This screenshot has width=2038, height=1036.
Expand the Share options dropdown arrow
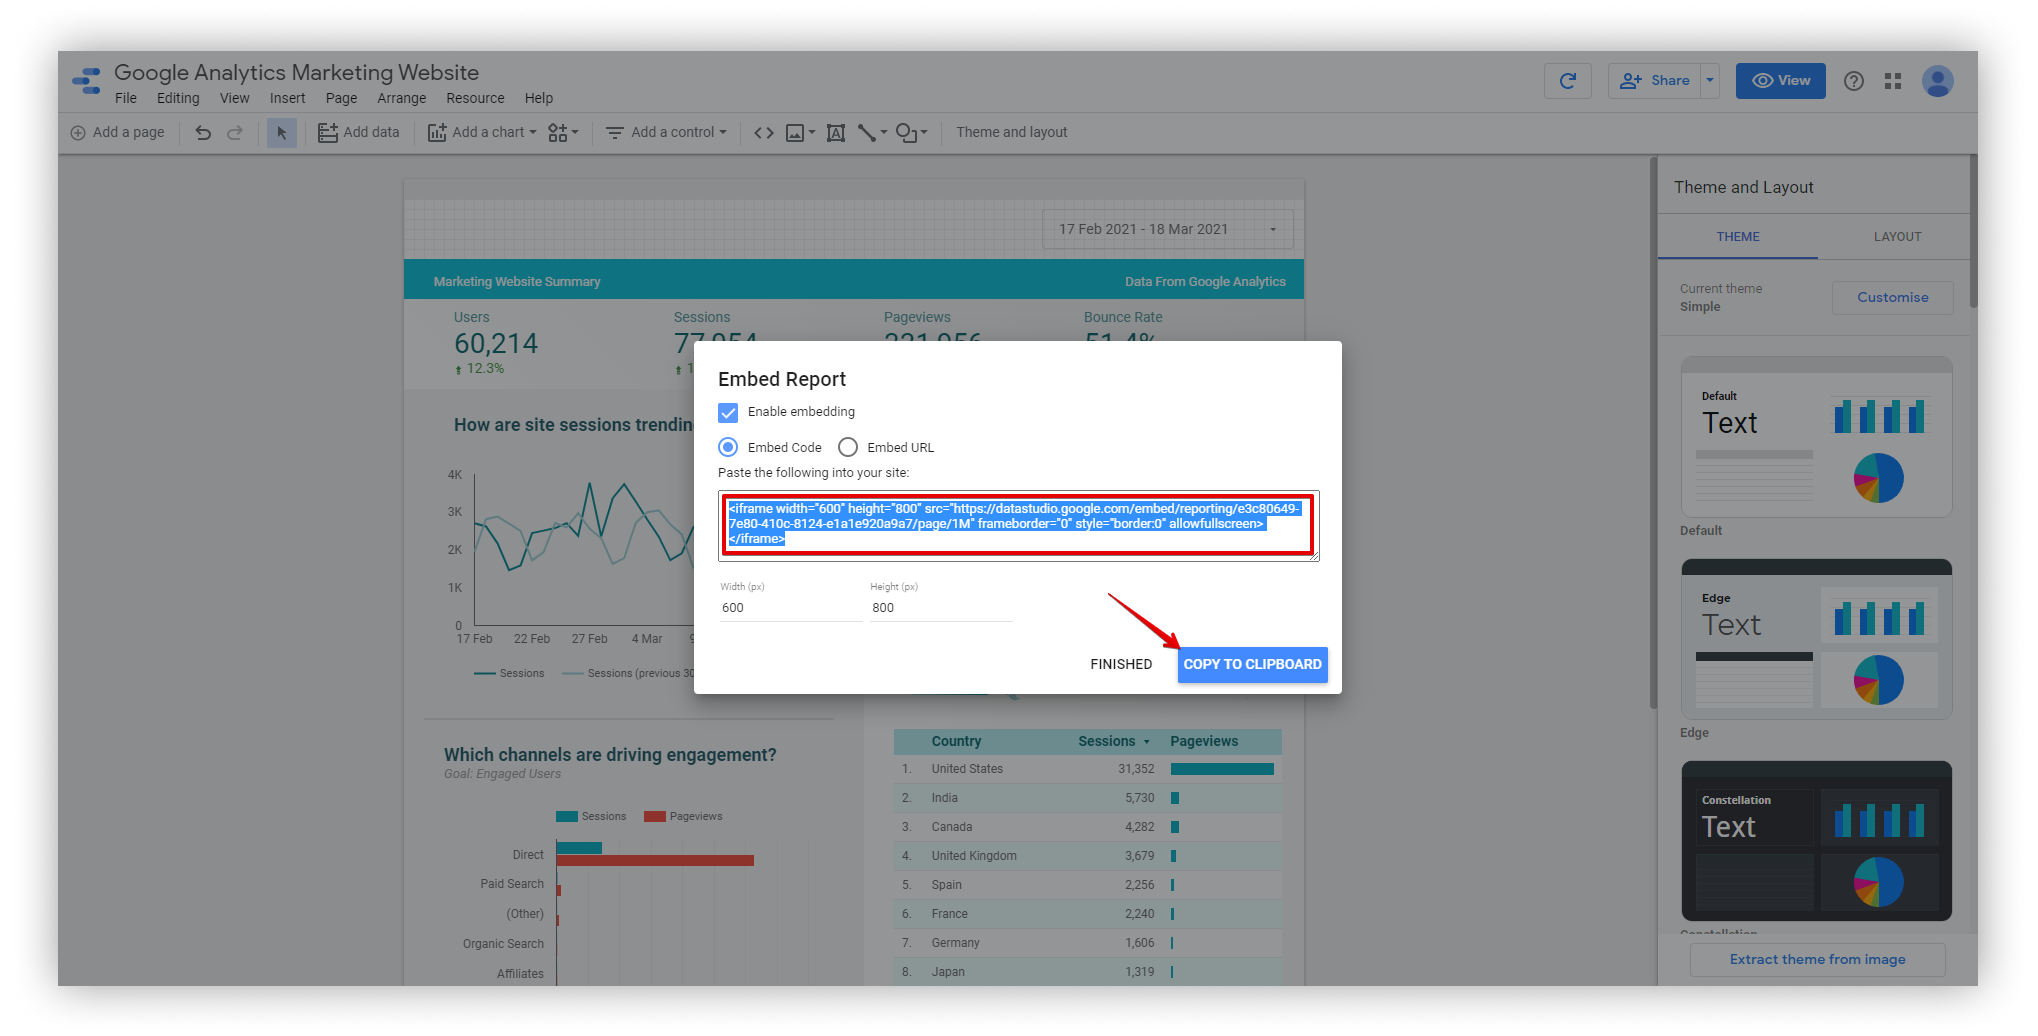pos(1710,81)
